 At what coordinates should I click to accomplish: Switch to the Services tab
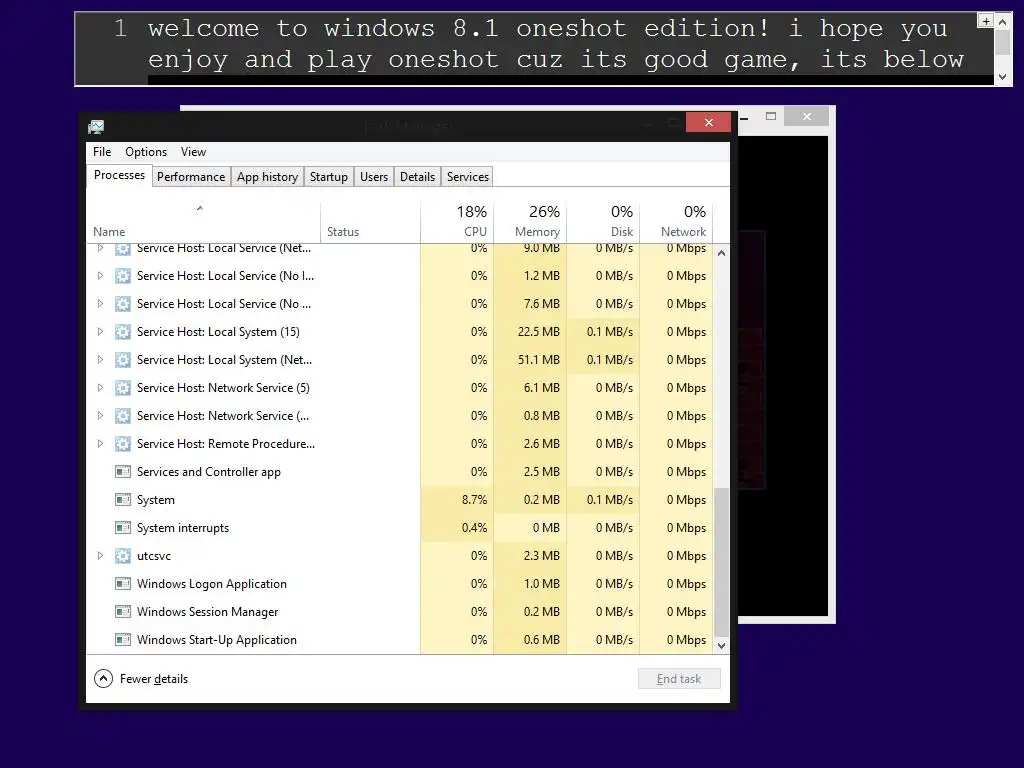coord(468,176)
